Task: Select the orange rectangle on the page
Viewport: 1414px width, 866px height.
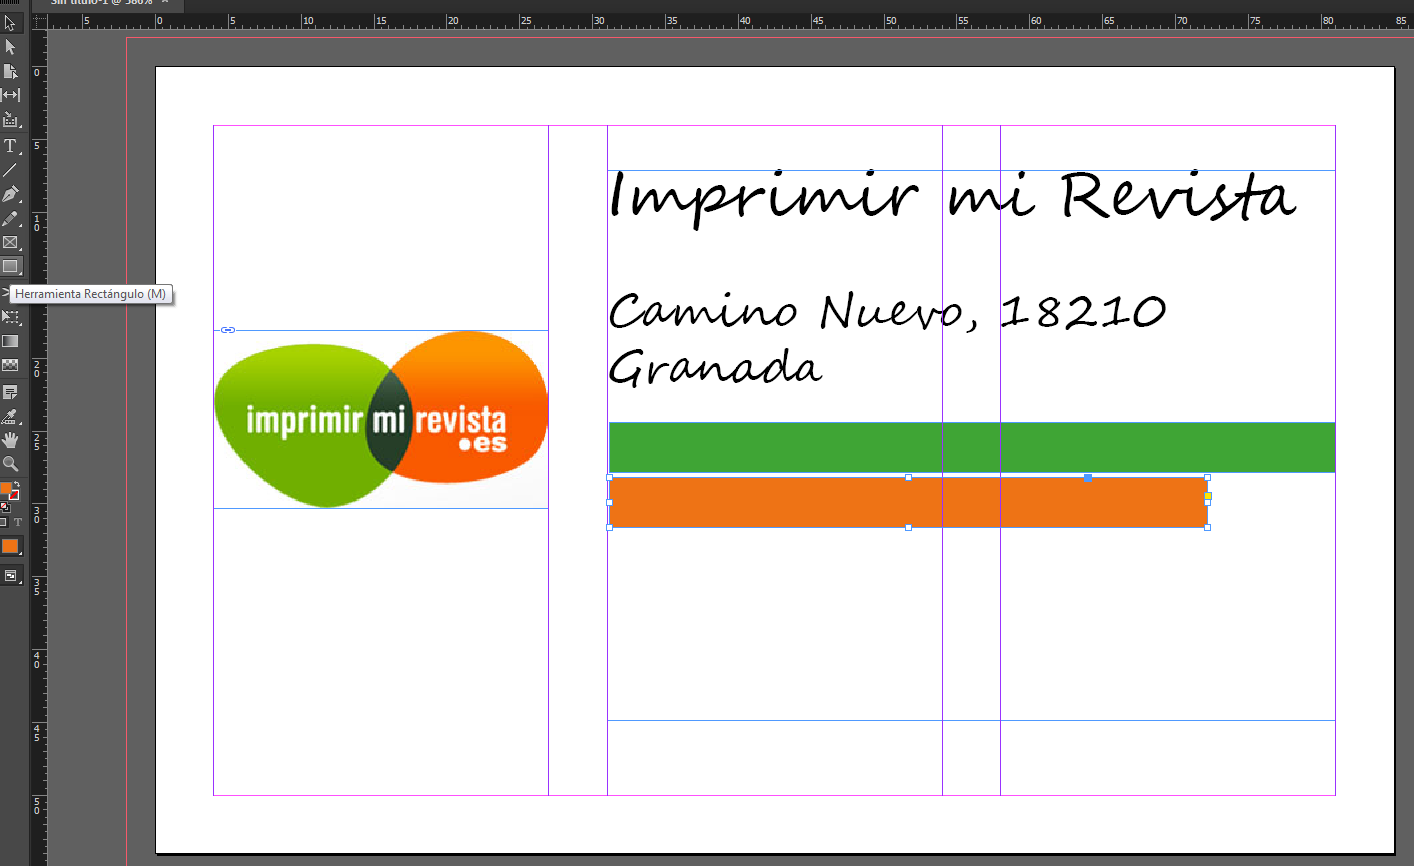Action: click(908, 502)
